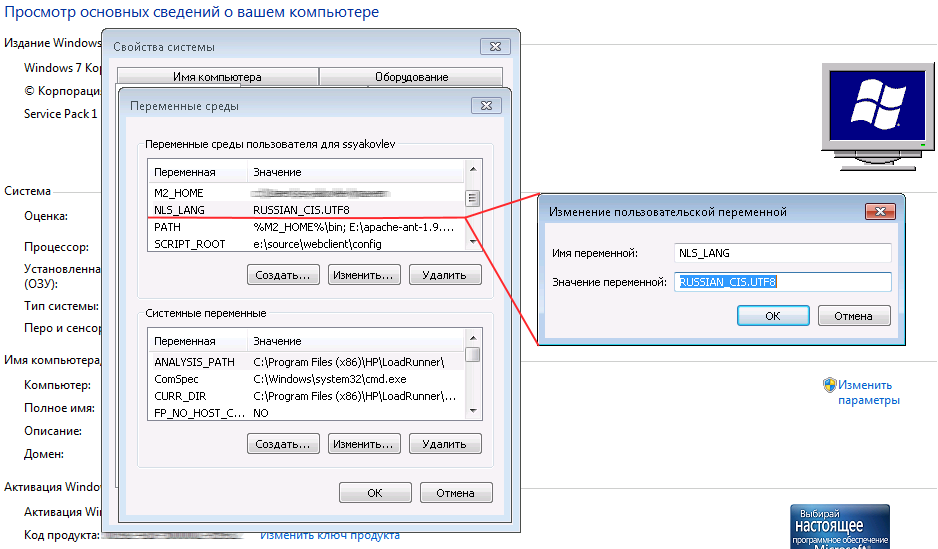This screenshot has width=938, height=549.
Task: Click the Значение column header in user variables
Action: point(355,172)
